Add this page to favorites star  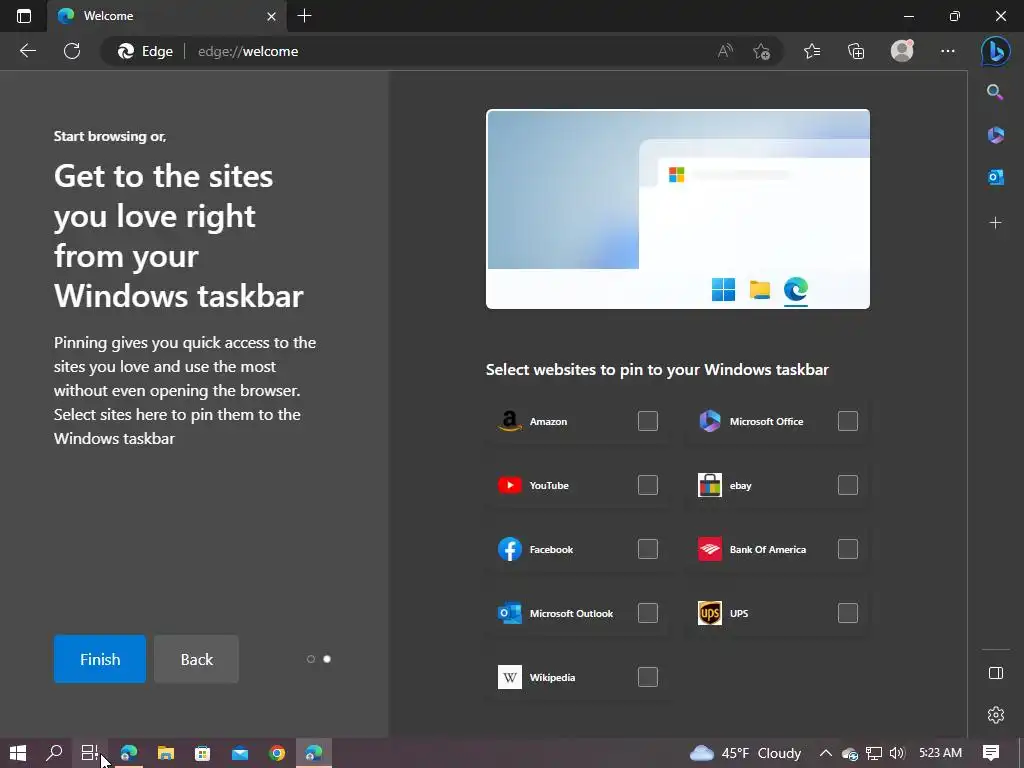click(x=761, y=51)
